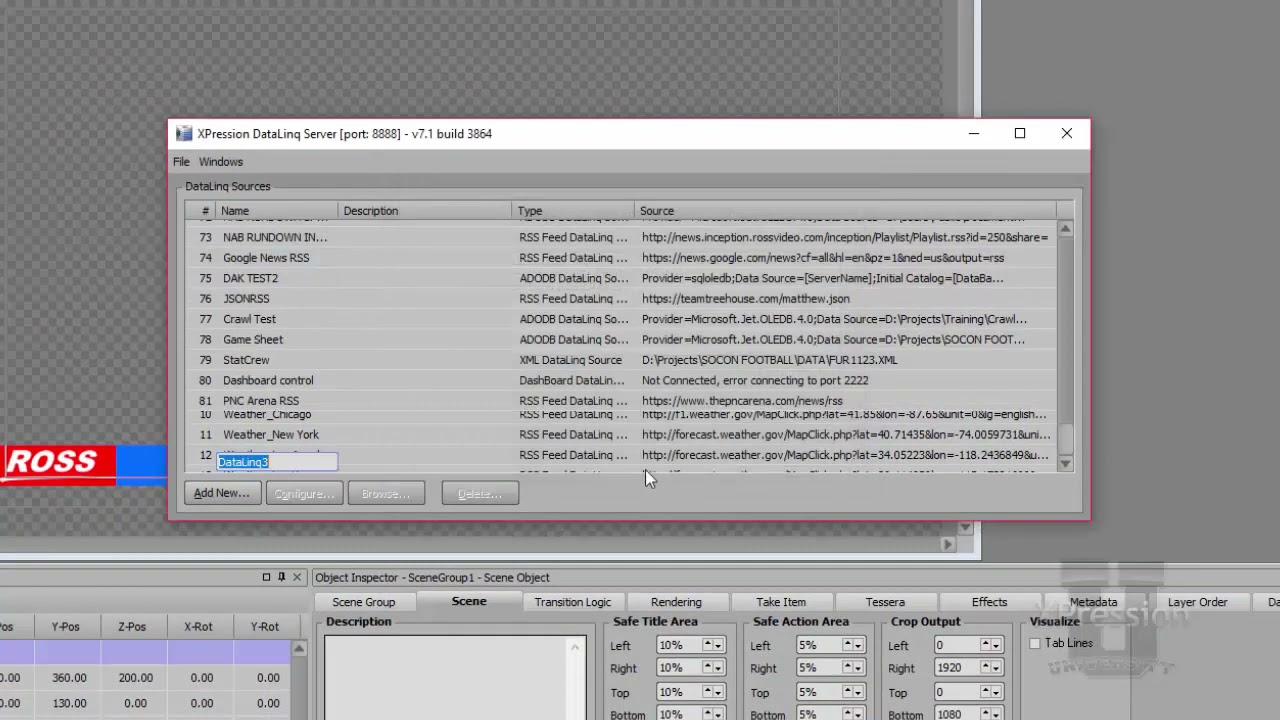Click the XPression DataLinq Server title bar icon
The image size is (1280, 720).
pyautogui.click(x=184, y=134)
